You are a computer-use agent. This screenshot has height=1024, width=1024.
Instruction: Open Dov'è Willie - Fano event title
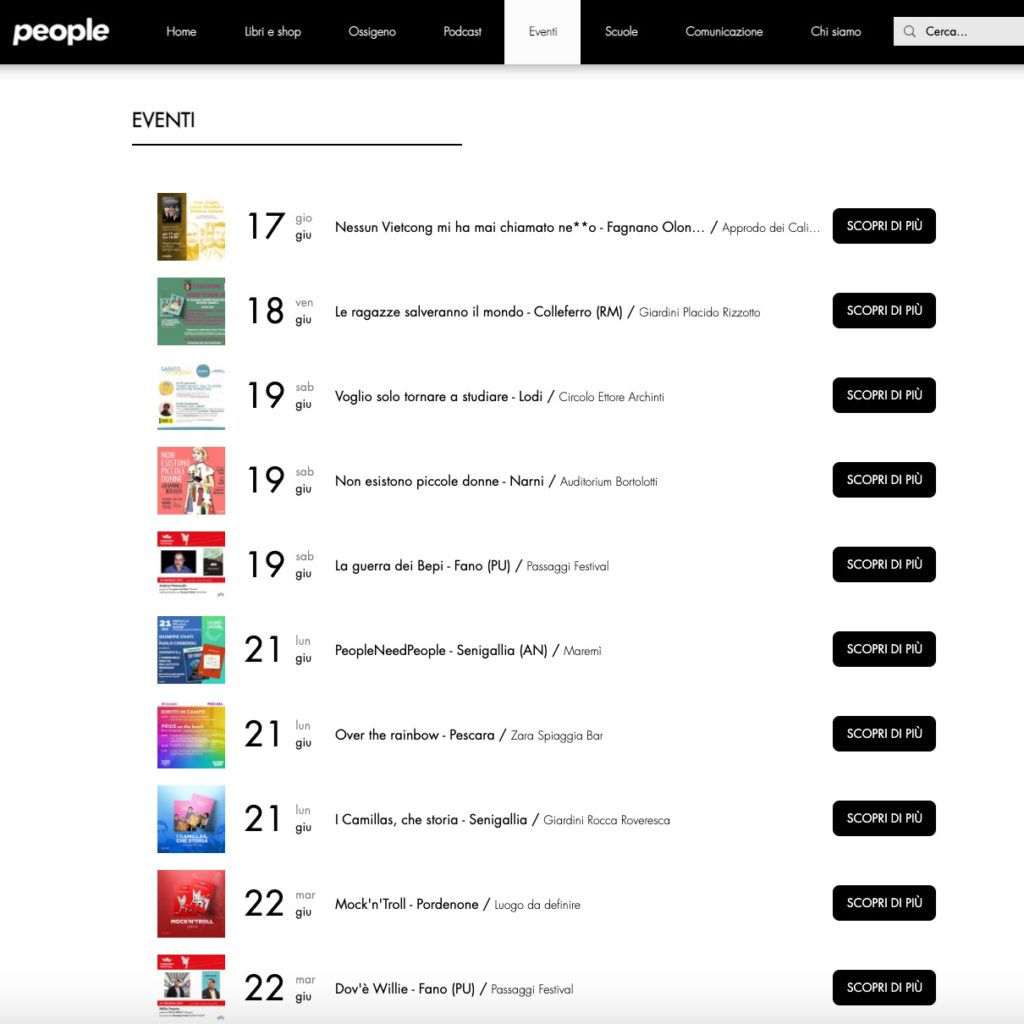(x=405, y=989)
